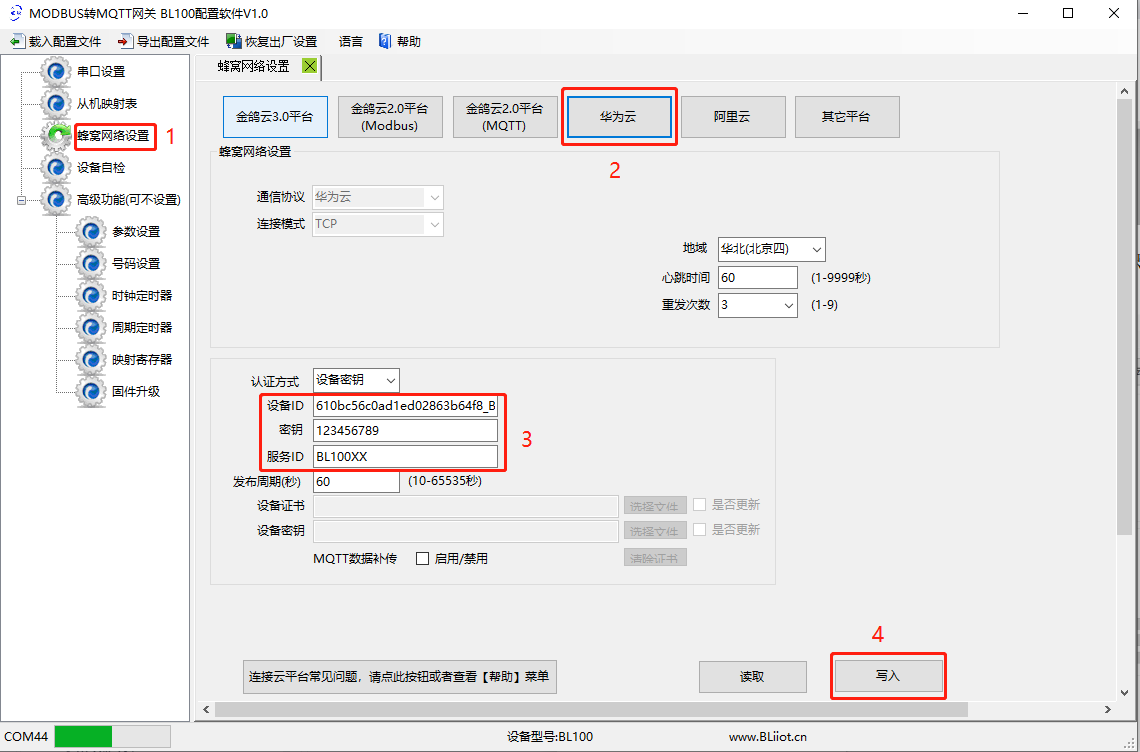Click the gear icon beside 串口设置
The height and width of the screenshot is (752, 1140).
coord(55,71)
